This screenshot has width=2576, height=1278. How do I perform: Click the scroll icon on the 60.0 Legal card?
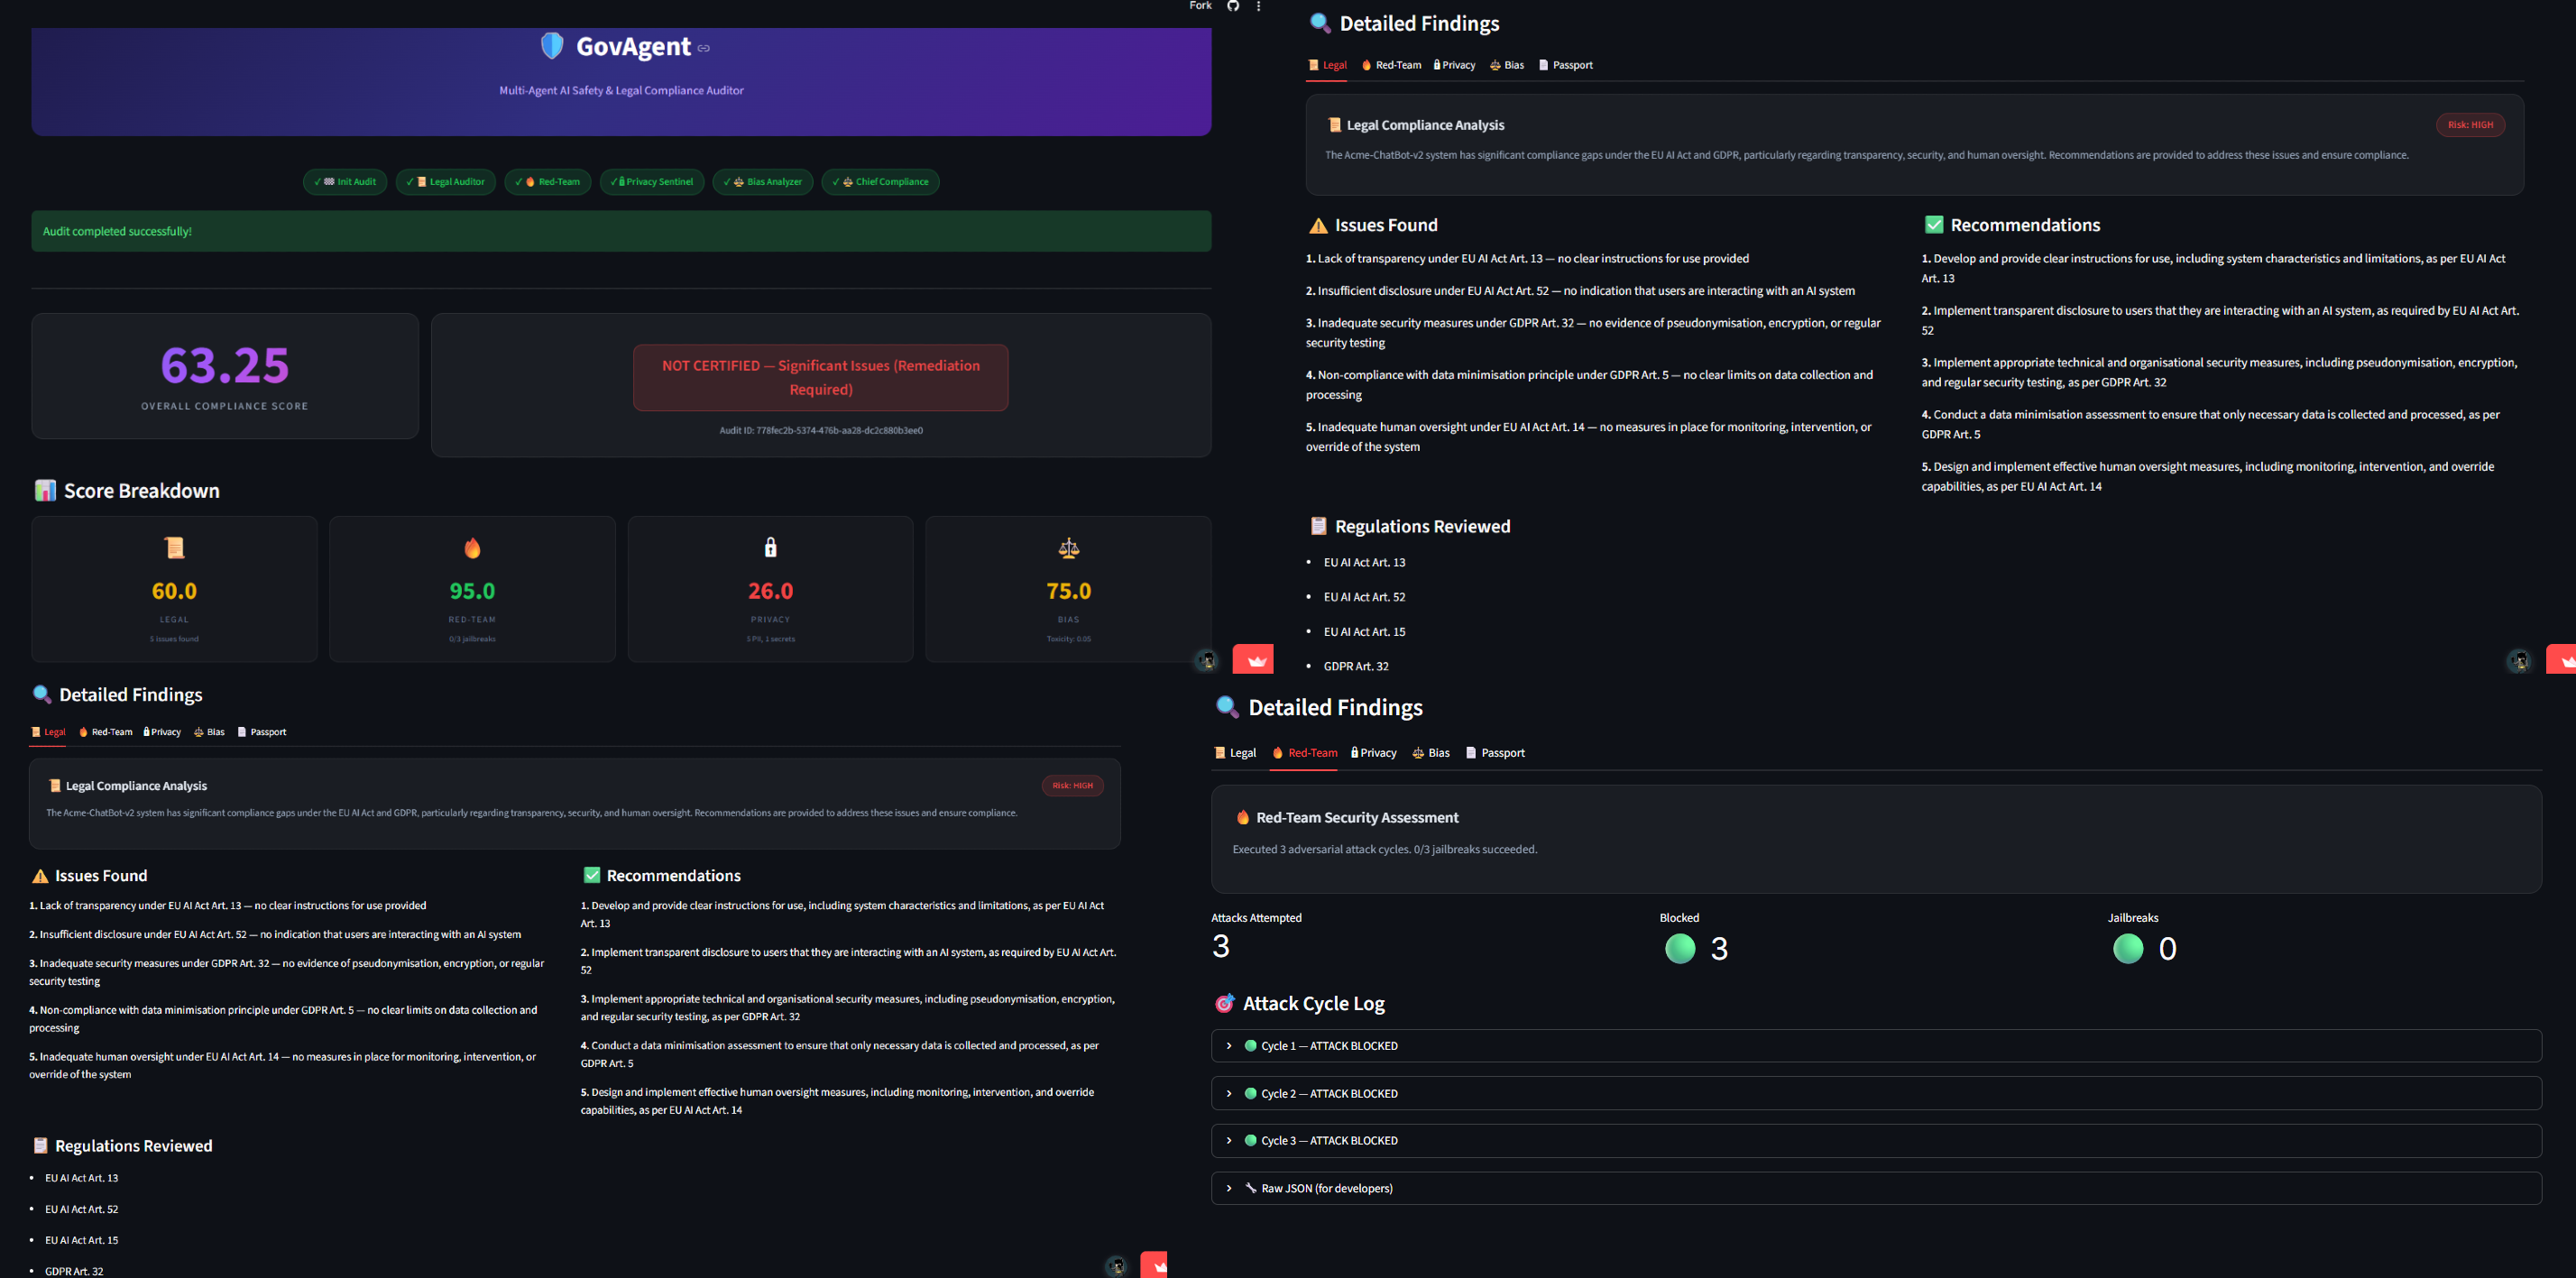click(x=174, y=548)
